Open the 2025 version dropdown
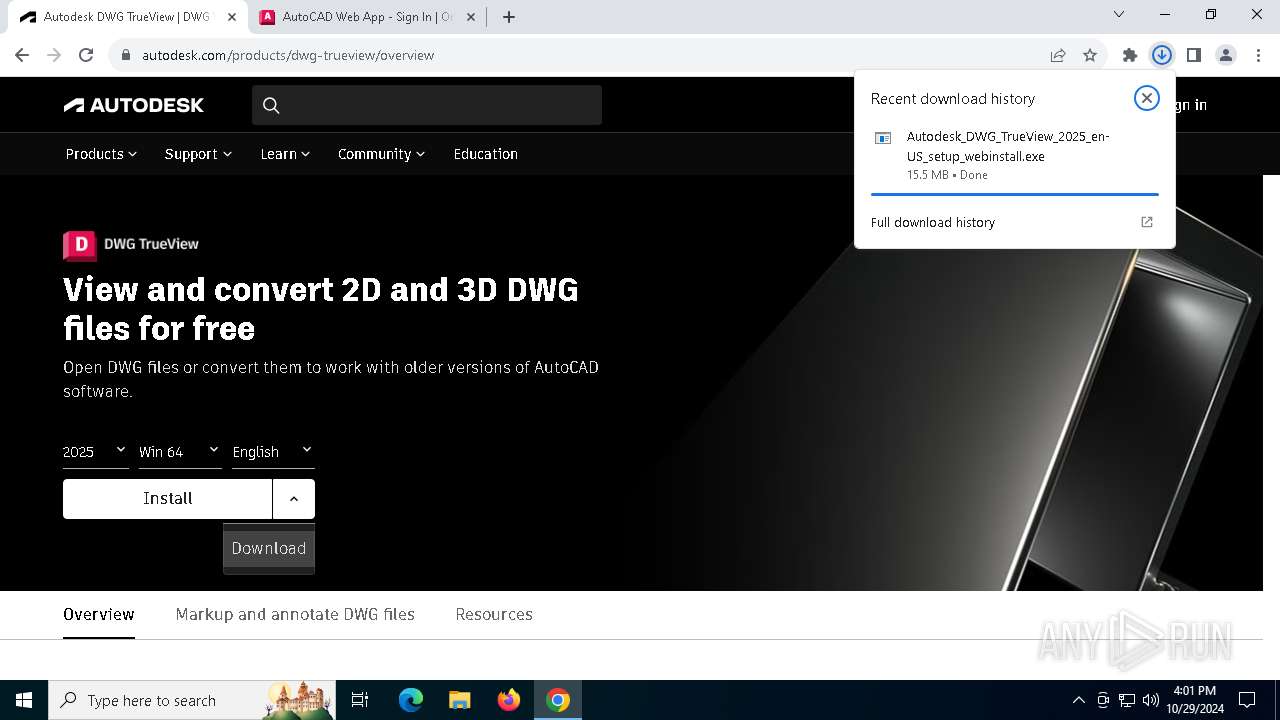This screenshot has height=720, width=1280. 95,452
